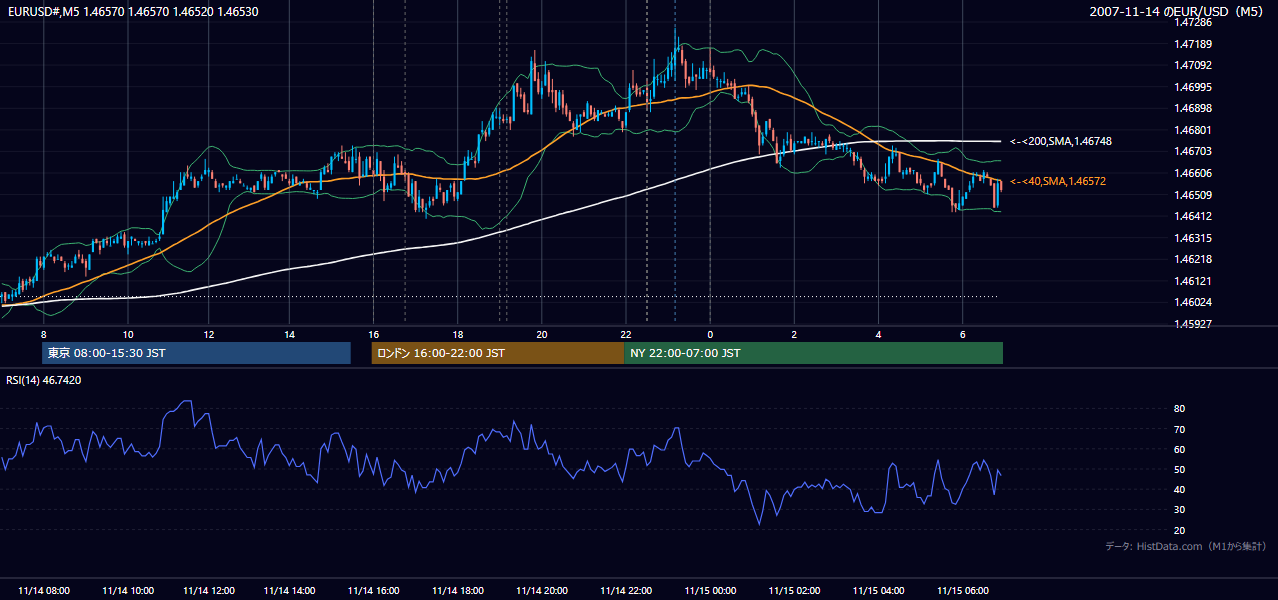
Task: Click price axis value 1.46509
Action: [x=1192, y=195]
